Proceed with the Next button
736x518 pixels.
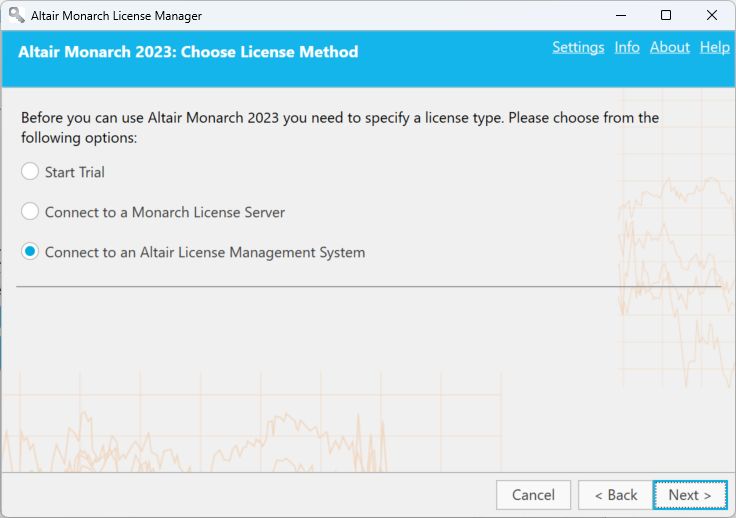690,495
